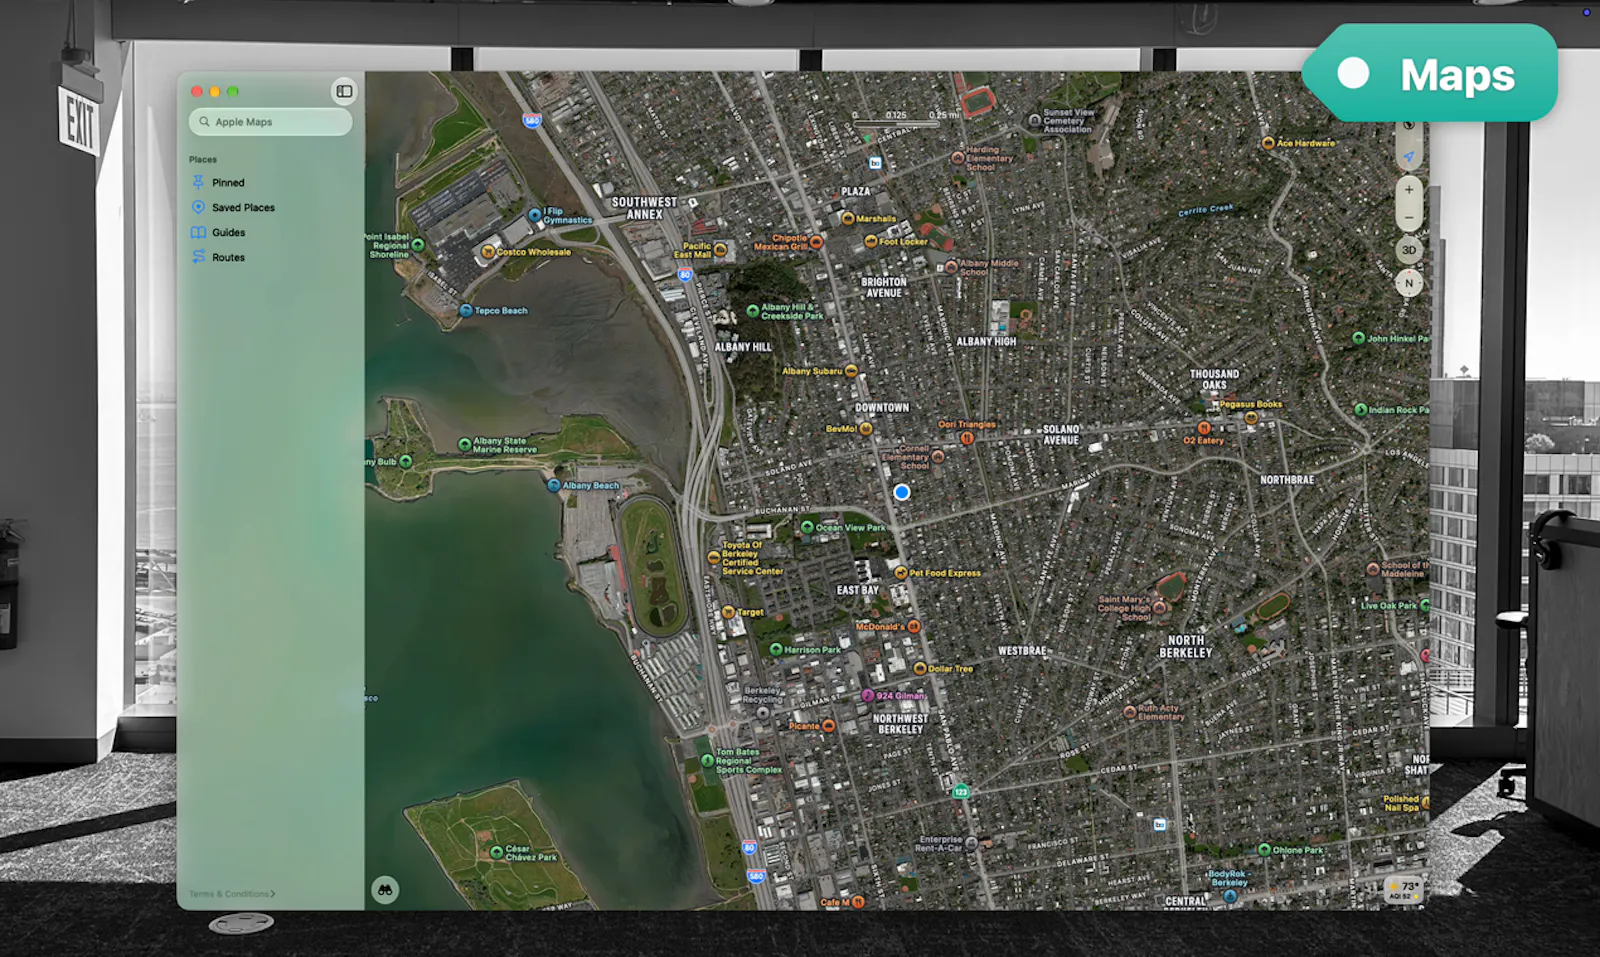
Task: Select the Marshalls store pin
Action: coord(848,218)
